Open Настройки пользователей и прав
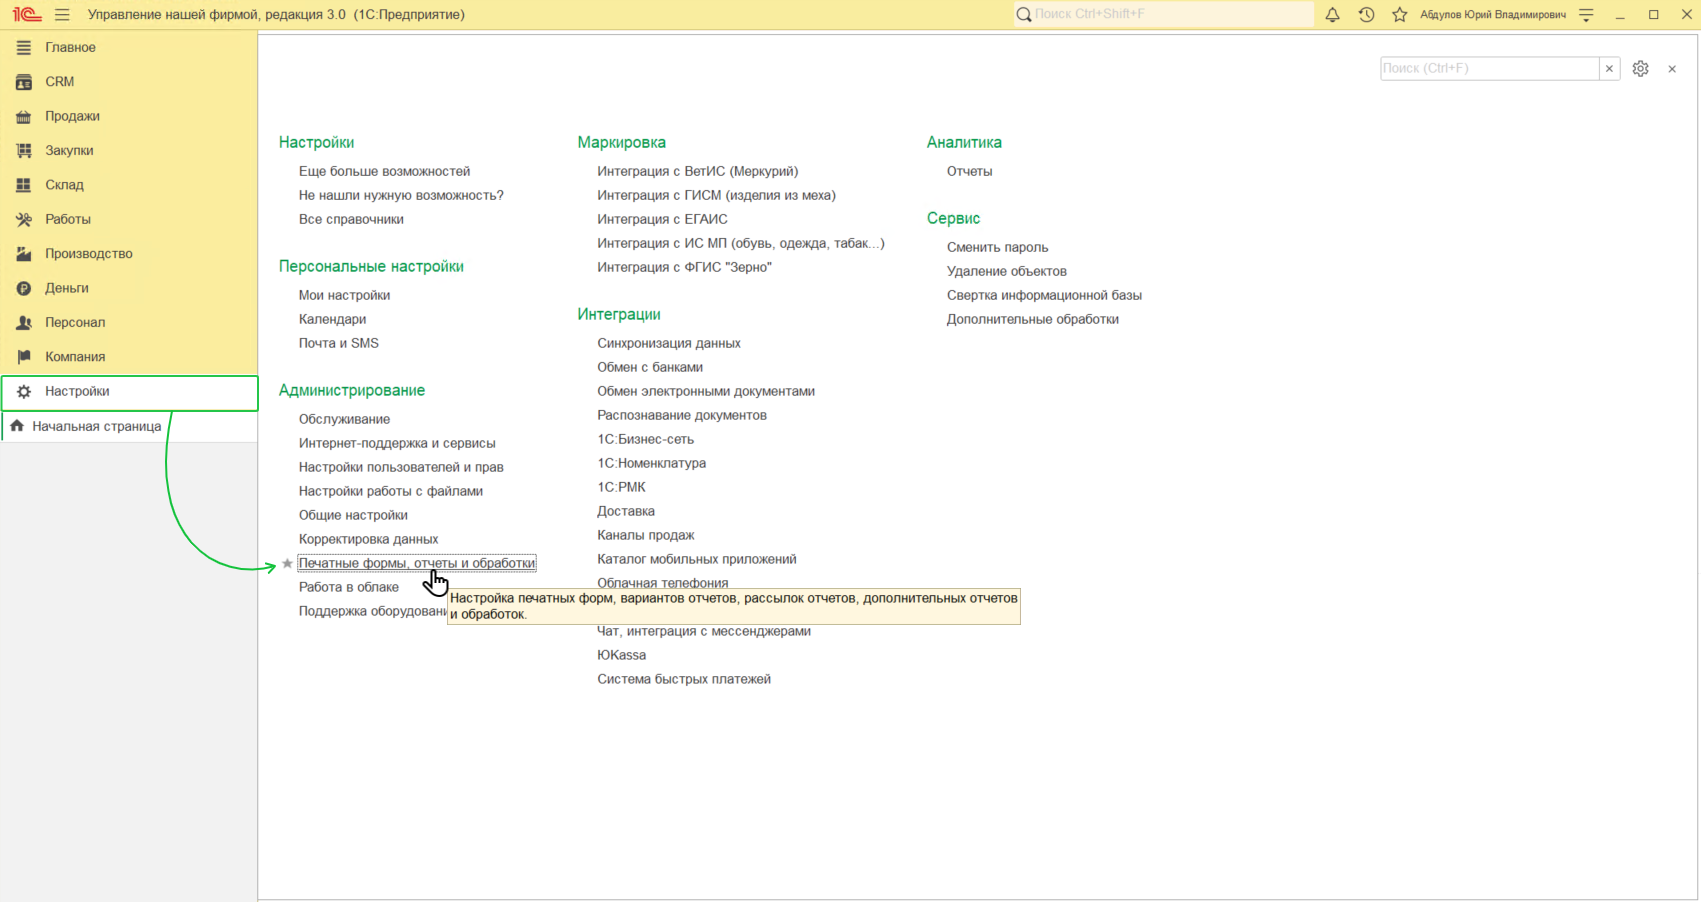This screenshot has height=902, width=1701. coord(401,467)
